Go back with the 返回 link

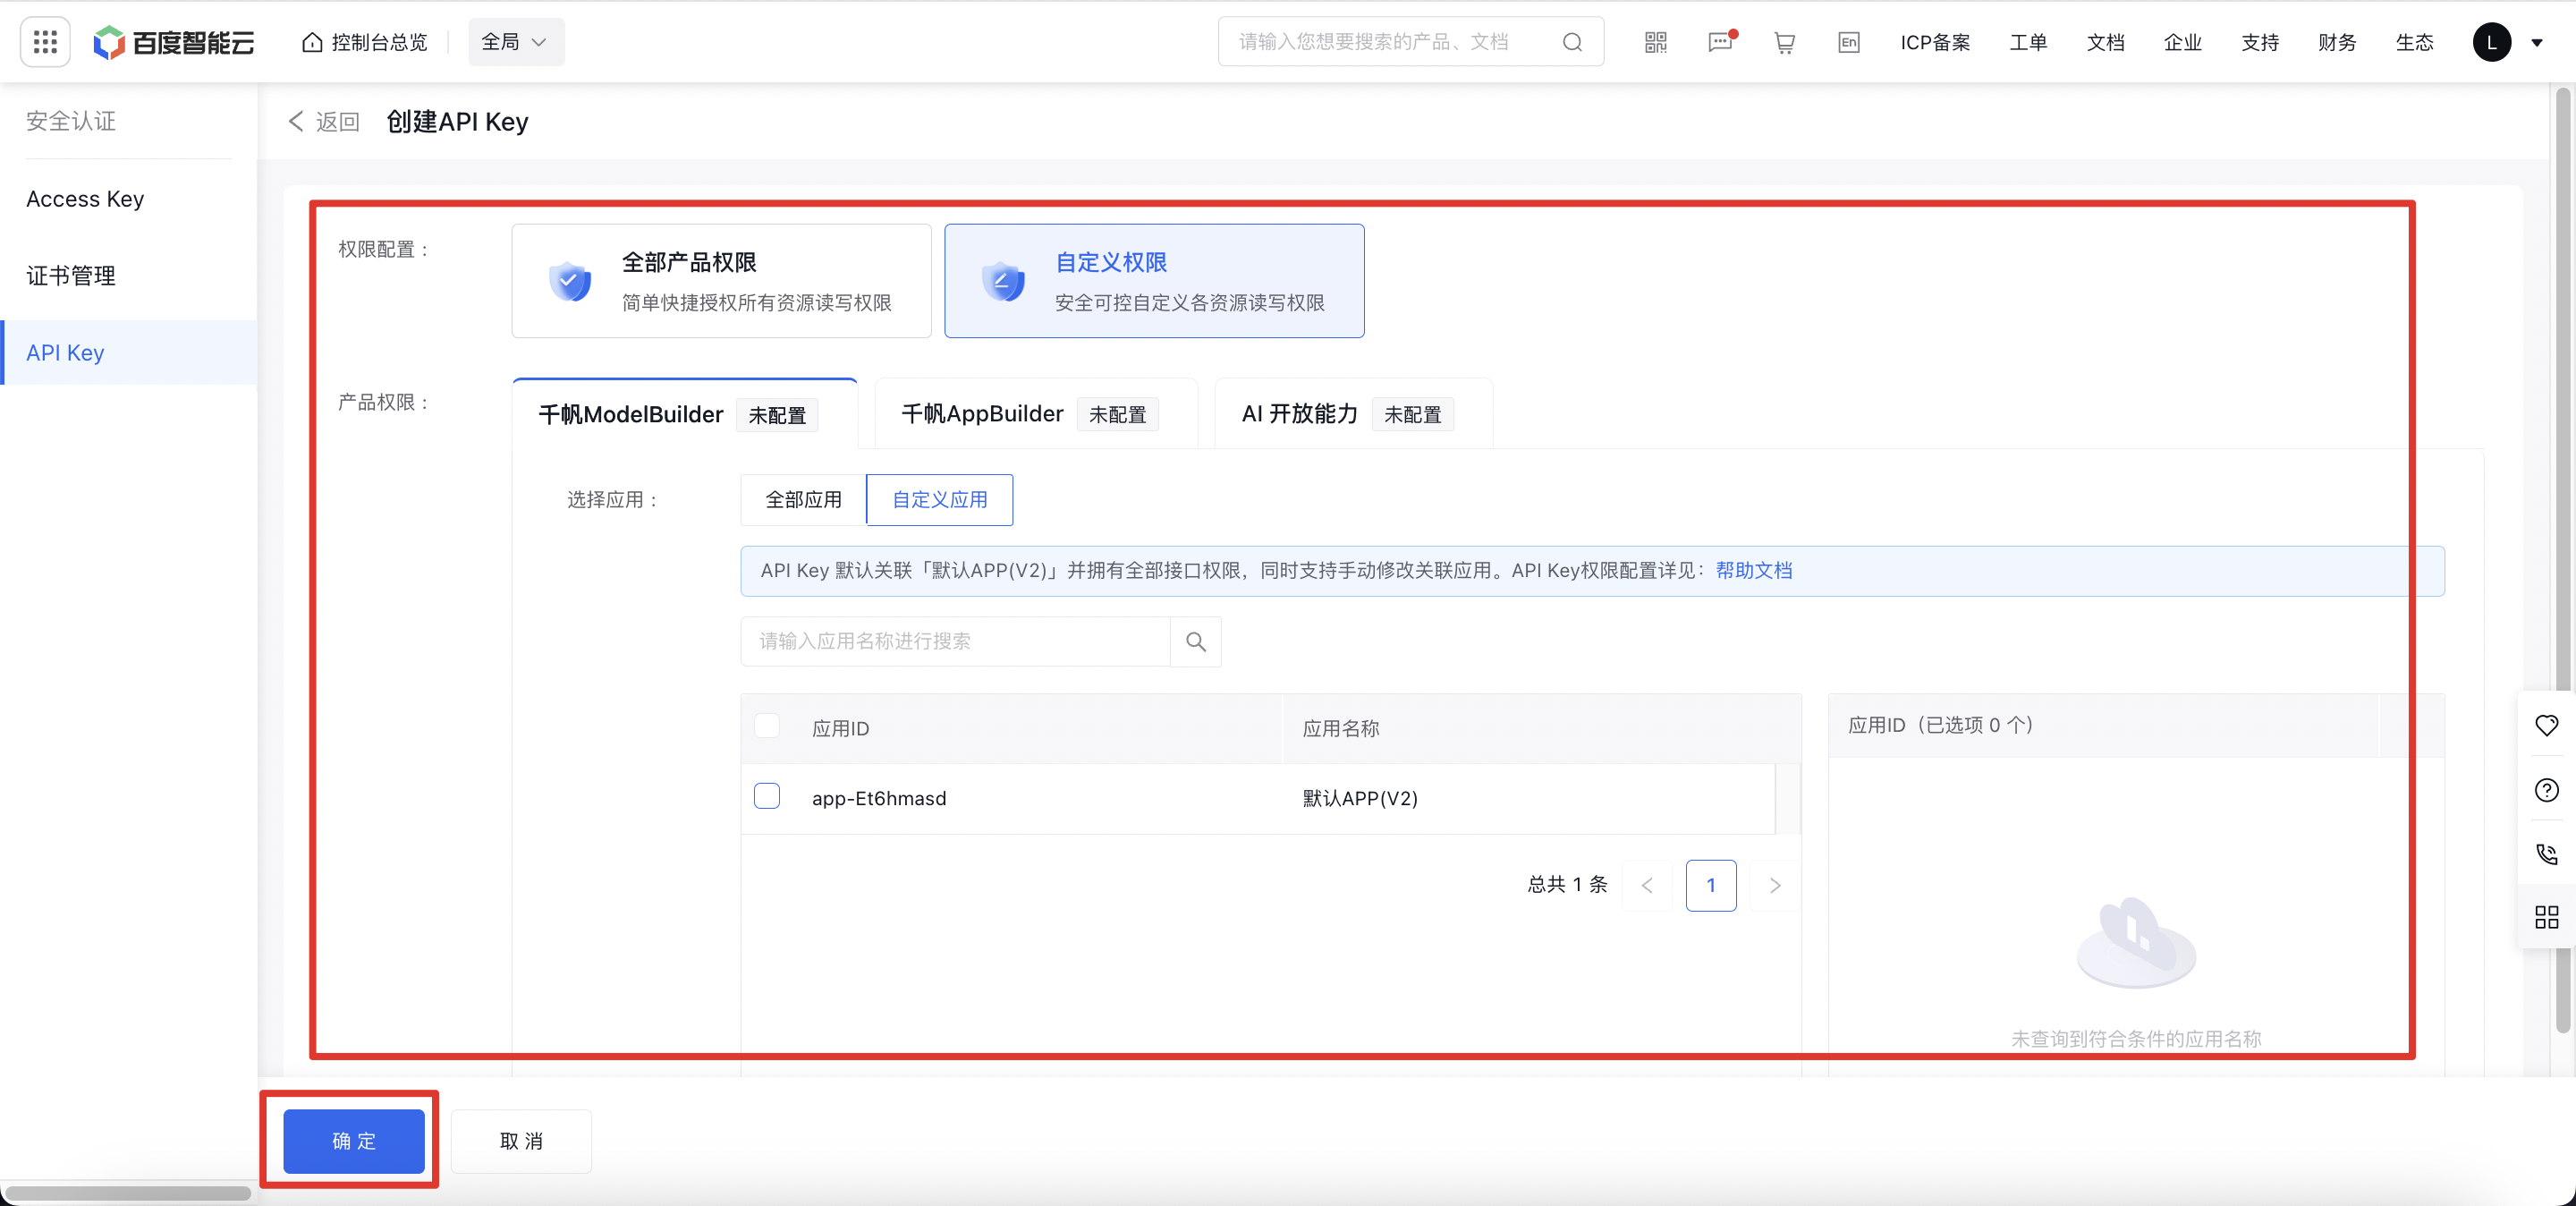tap(324, 122)
